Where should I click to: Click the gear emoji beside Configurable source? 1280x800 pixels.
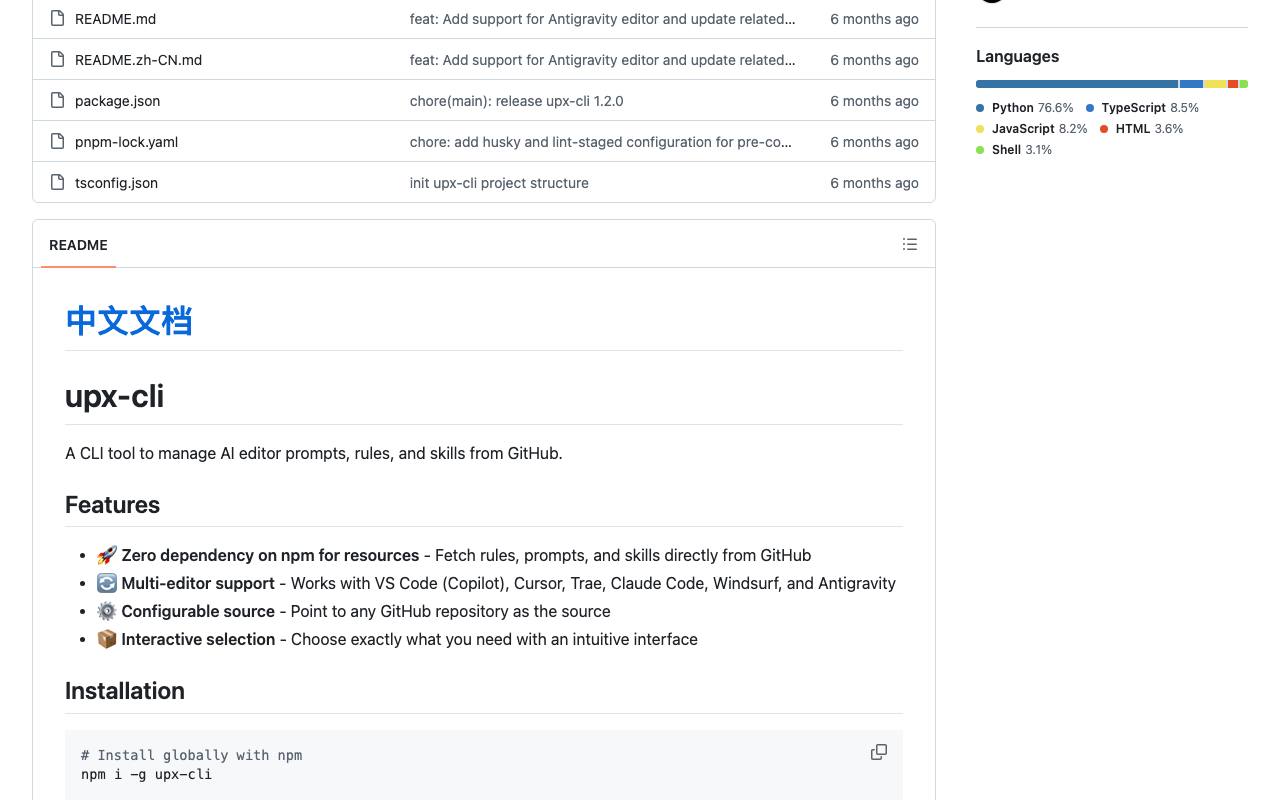[x=107, y=611]
